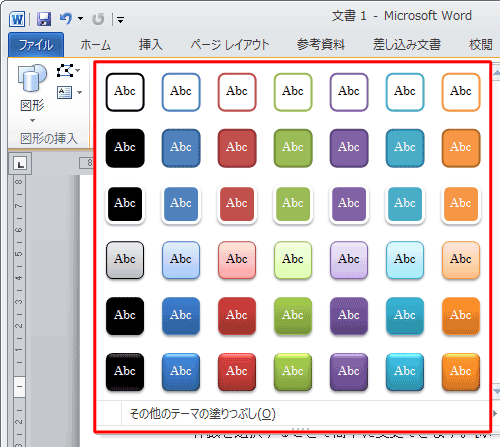Image resolution: width=500 pixels, height=447 pixels.
Task: Select fifth-row purple gradient fill style
Action: coord(349,316)
